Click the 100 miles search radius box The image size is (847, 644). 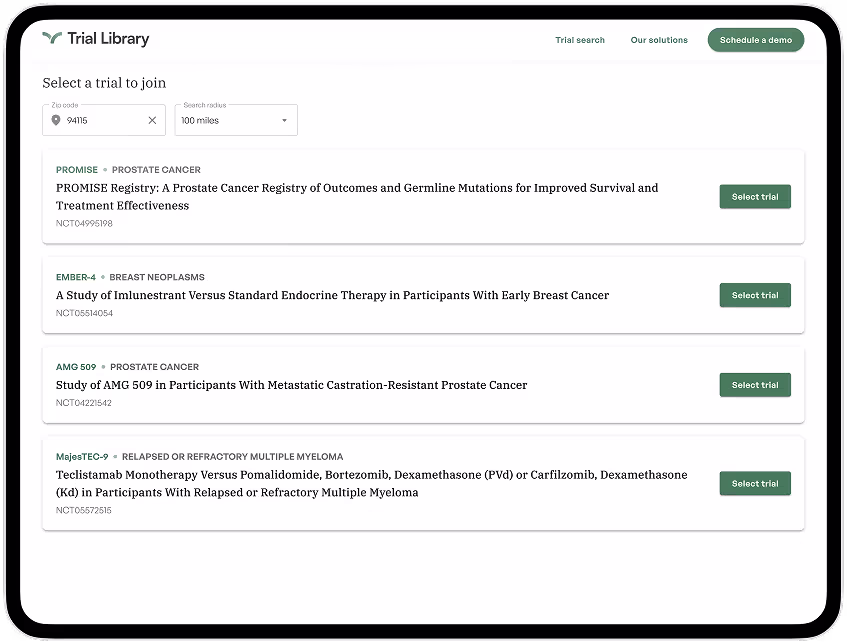click(228, 120)
